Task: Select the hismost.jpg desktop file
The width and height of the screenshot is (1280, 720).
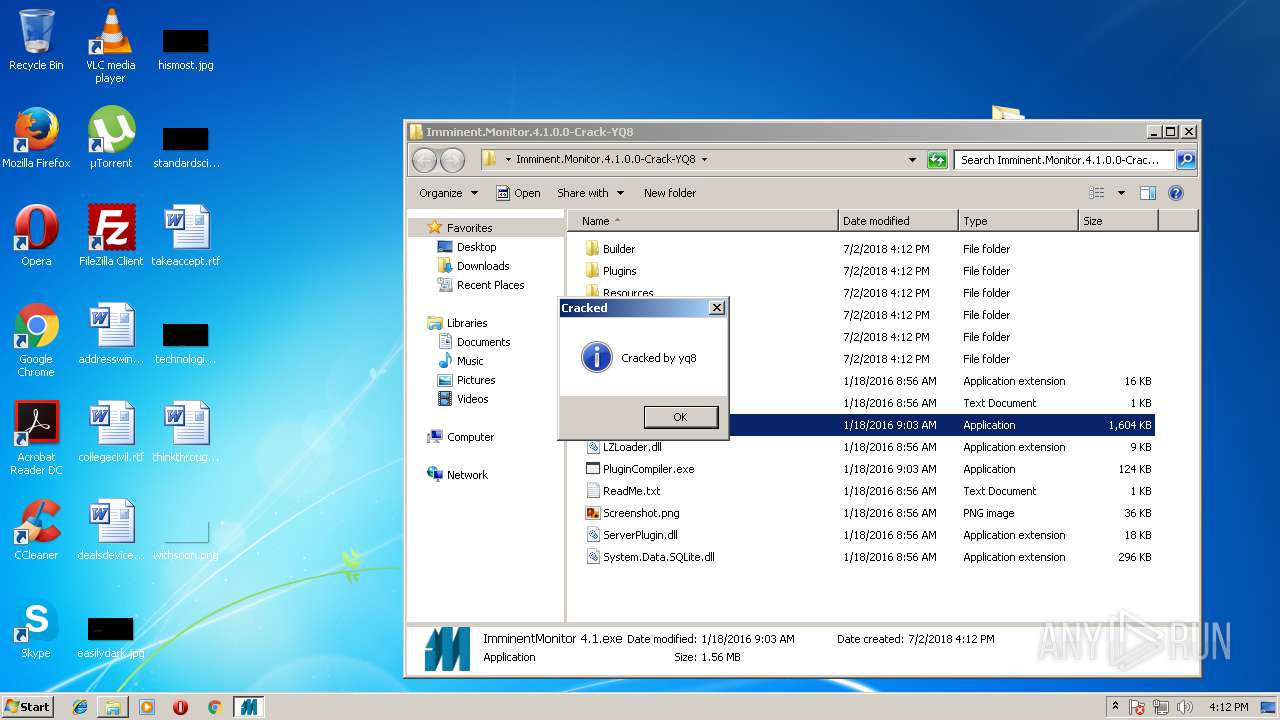Action: click(x=186, y=48)
